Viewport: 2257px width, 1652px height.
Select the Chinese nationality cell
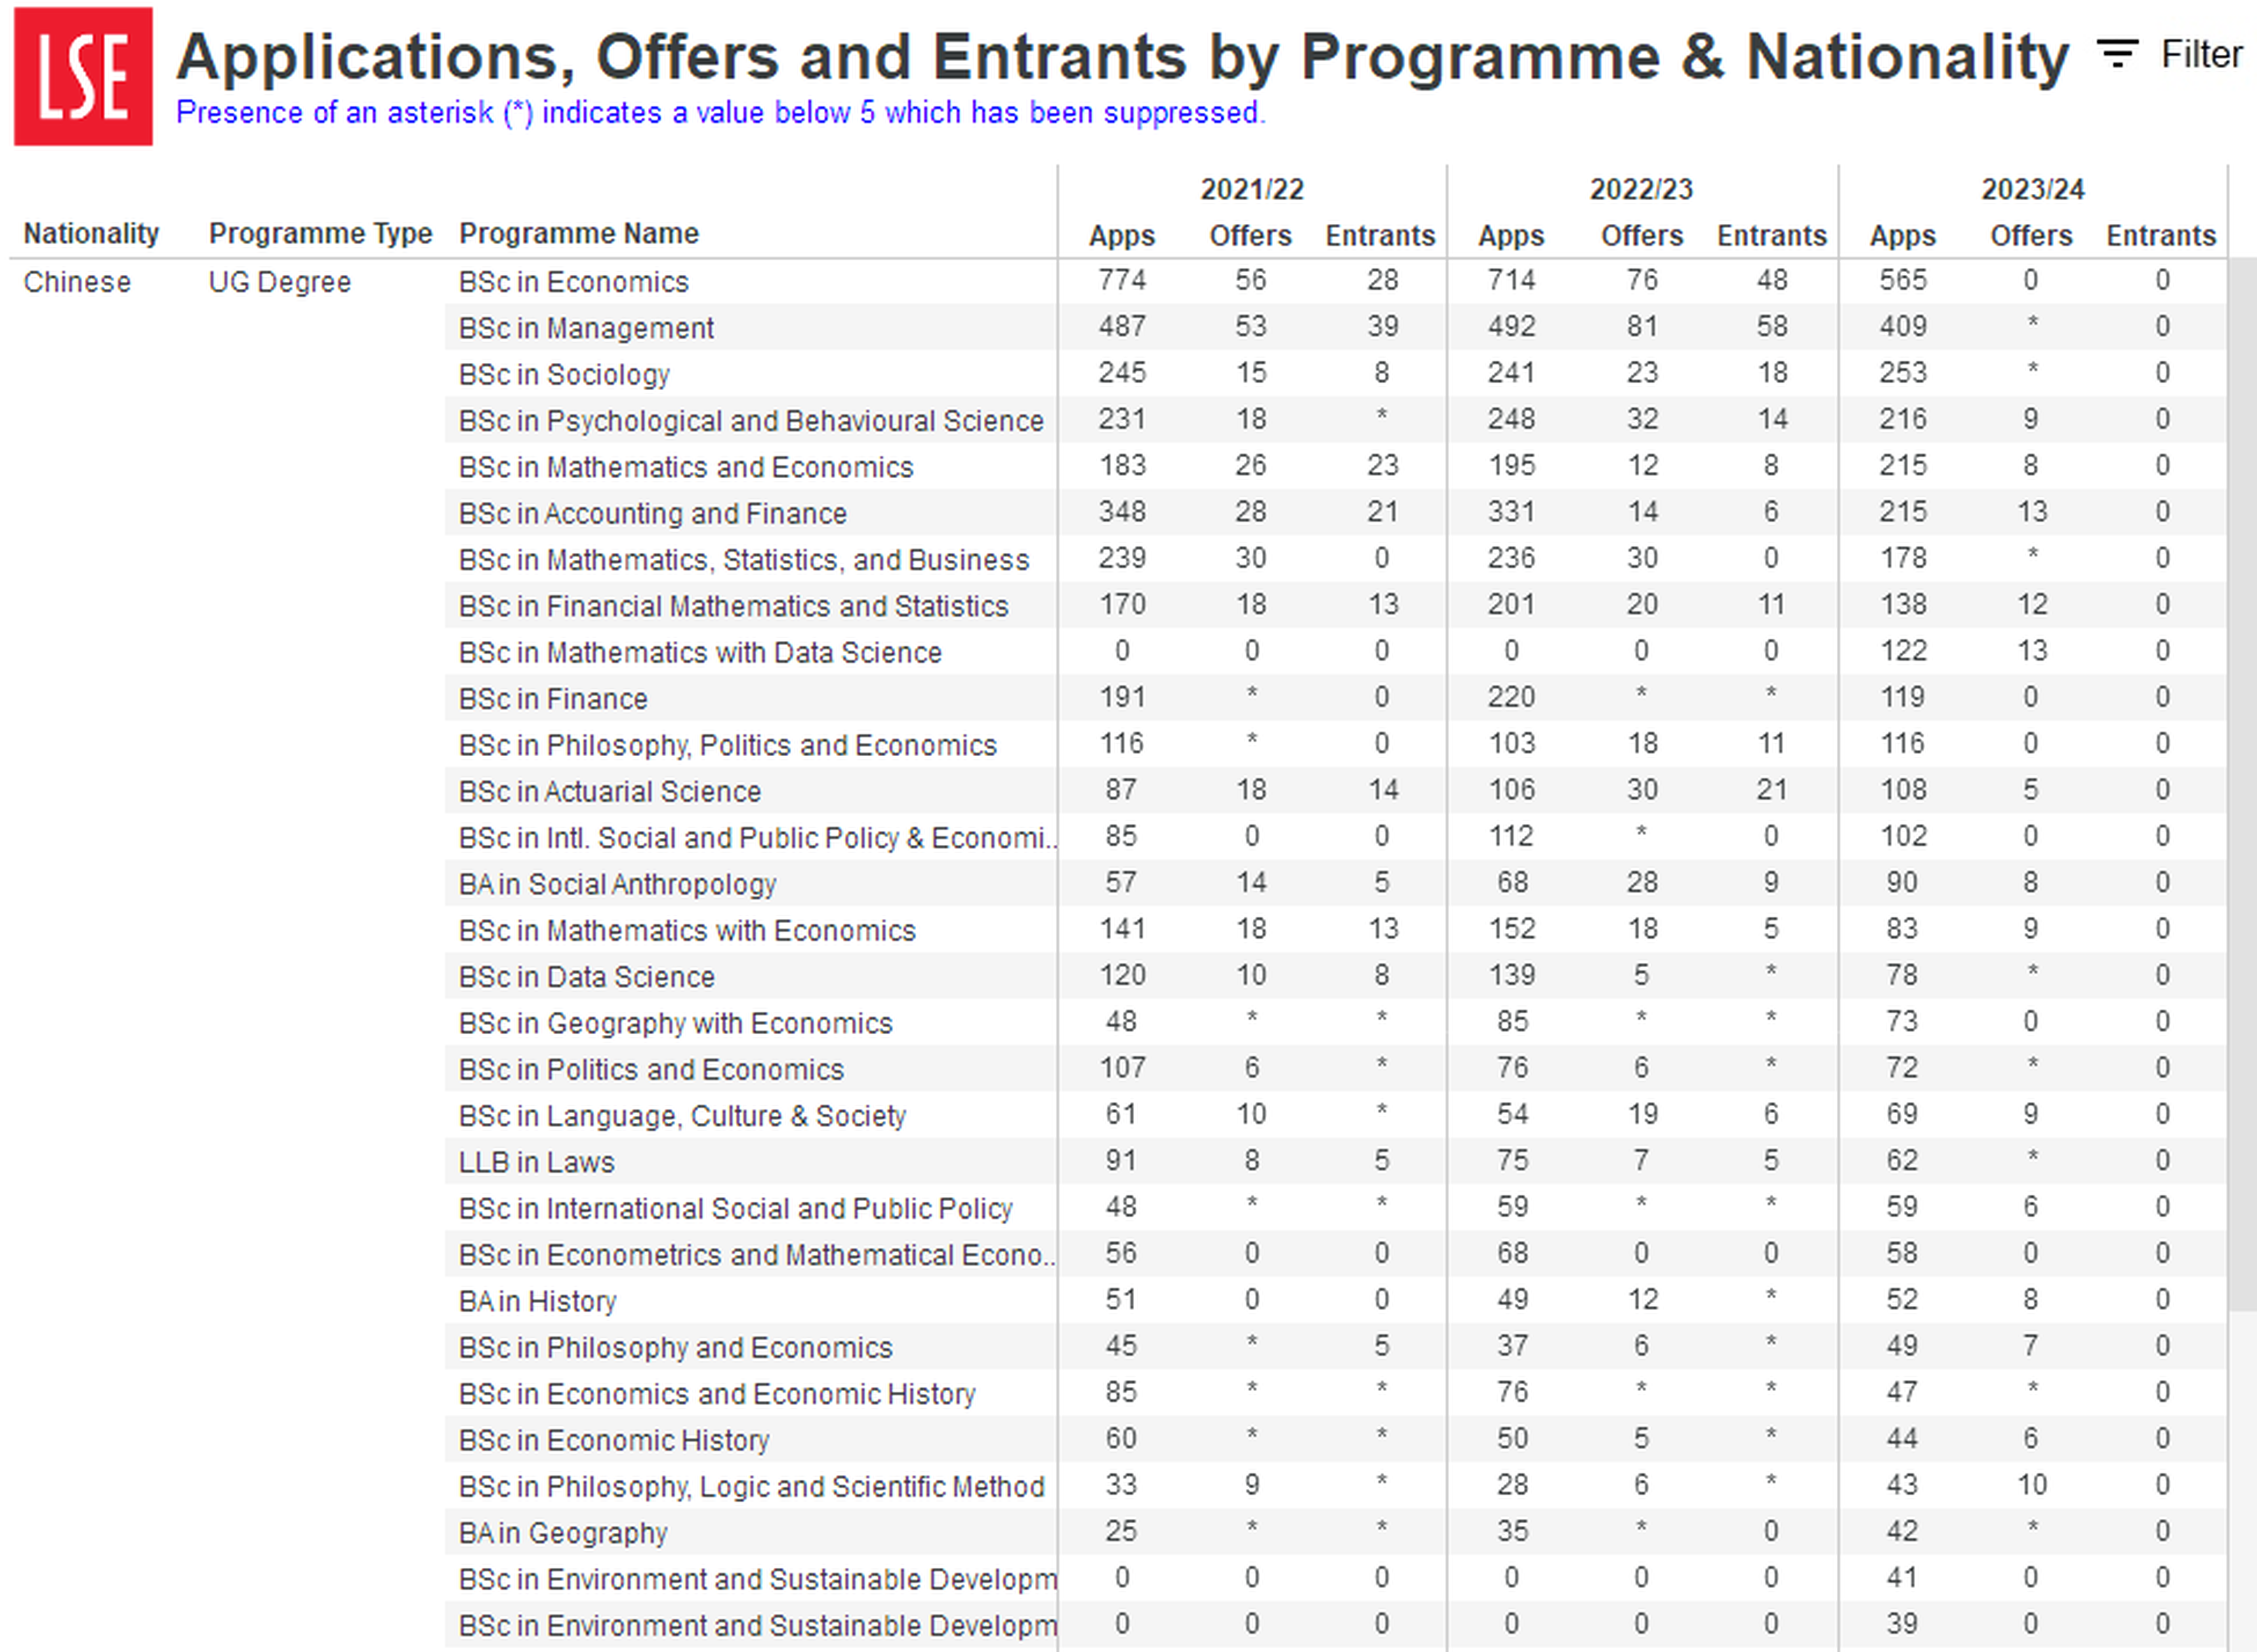[77, 282]
